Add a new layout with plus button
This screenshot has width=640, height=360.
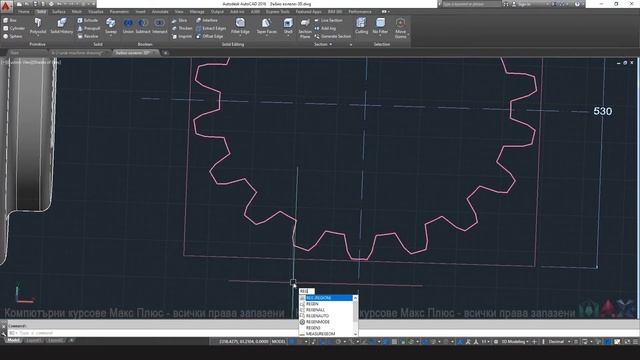[x=71, y=340]
